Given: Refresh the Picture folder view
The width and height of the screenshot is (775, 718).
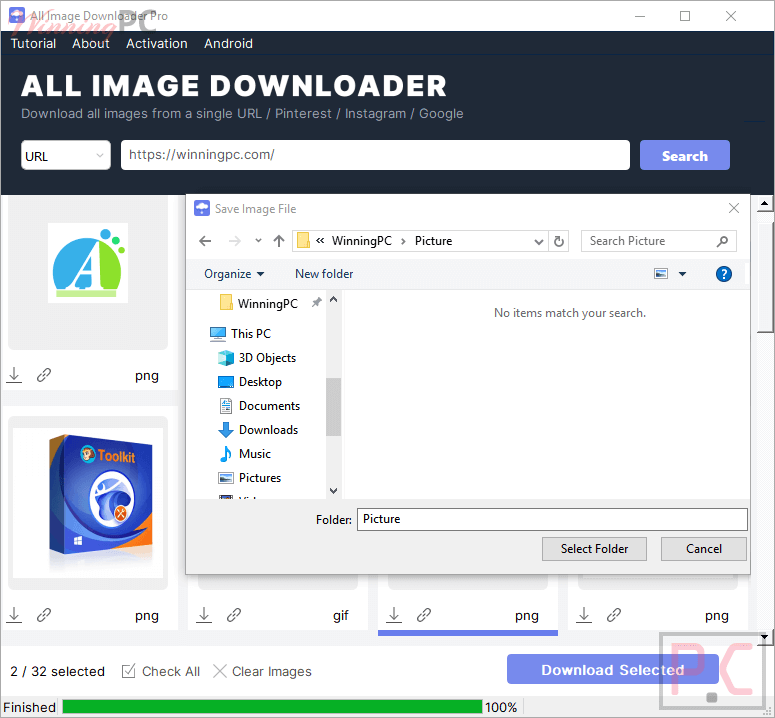Looking at the screenshot, I should pos(559,242).
